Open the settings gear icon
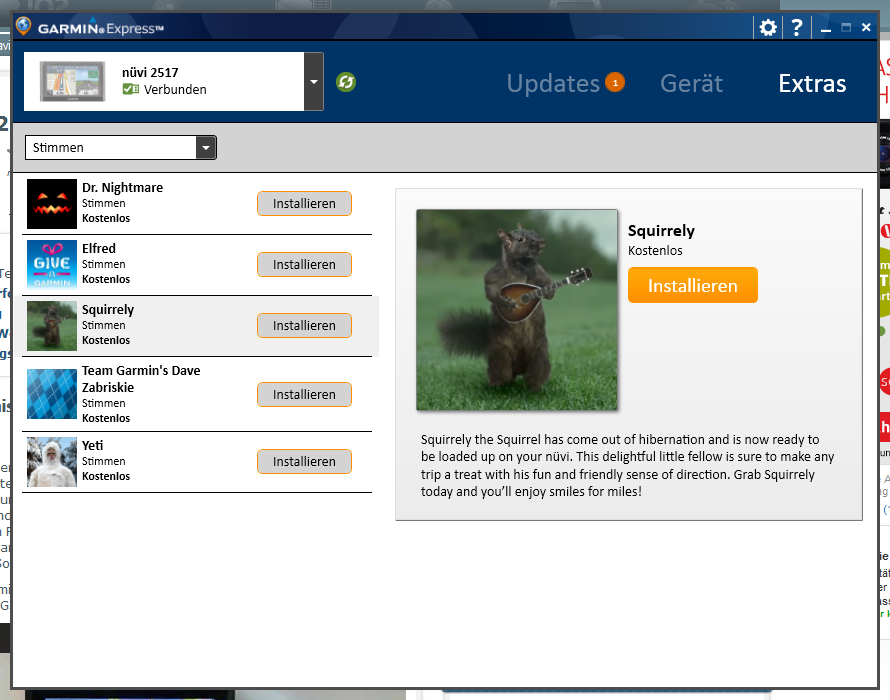The height and width of the screenshot is (700, 890). coord(768,27)
